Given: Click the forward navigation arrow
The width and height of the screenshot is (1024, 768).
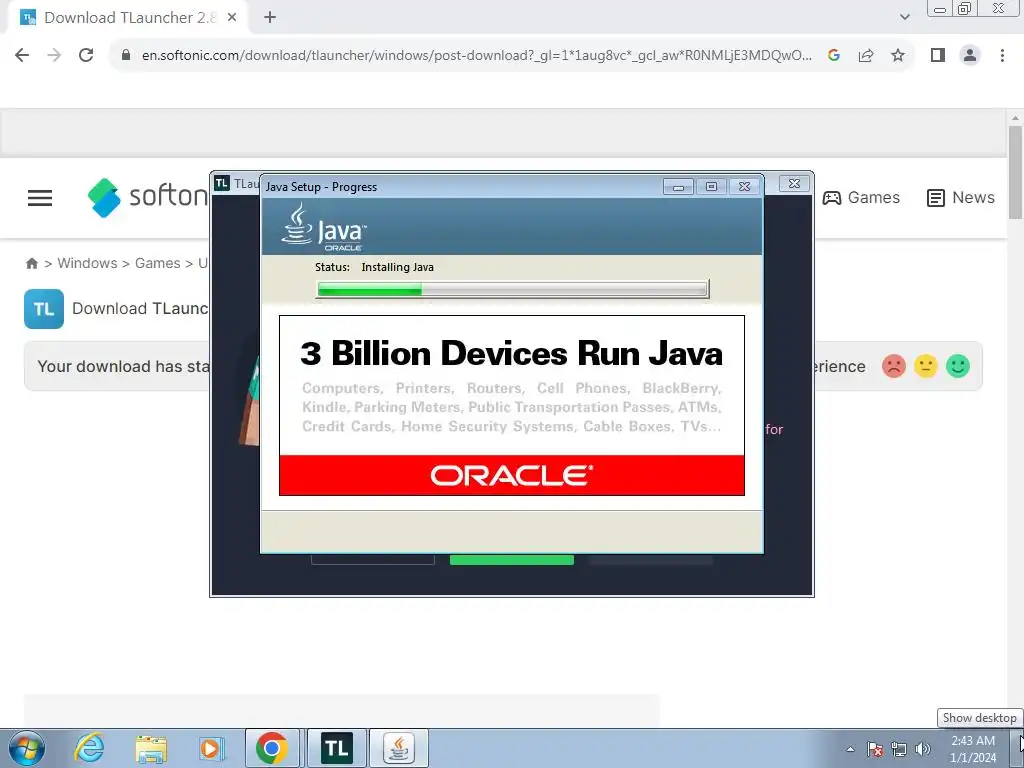Looking at the screenshot, I should pyautogui.click(x=54, y=55).
